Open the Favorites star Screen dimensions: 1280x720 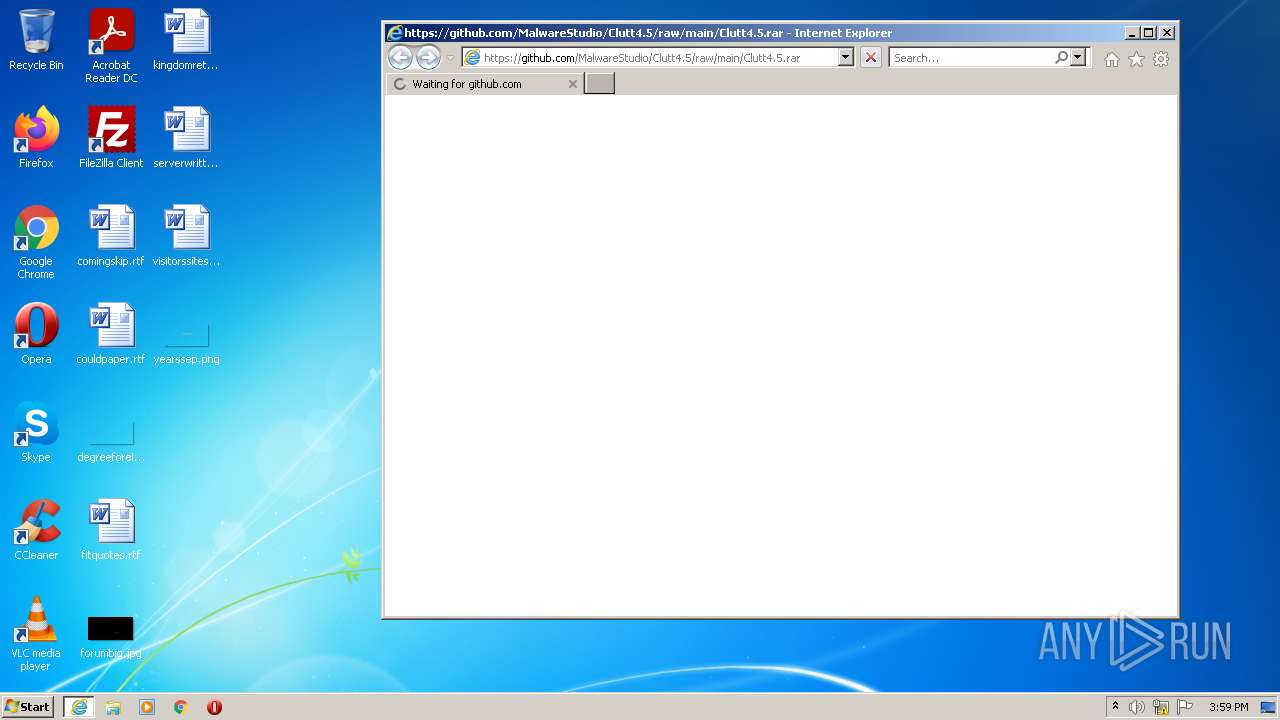click(x=1136, y=59)
